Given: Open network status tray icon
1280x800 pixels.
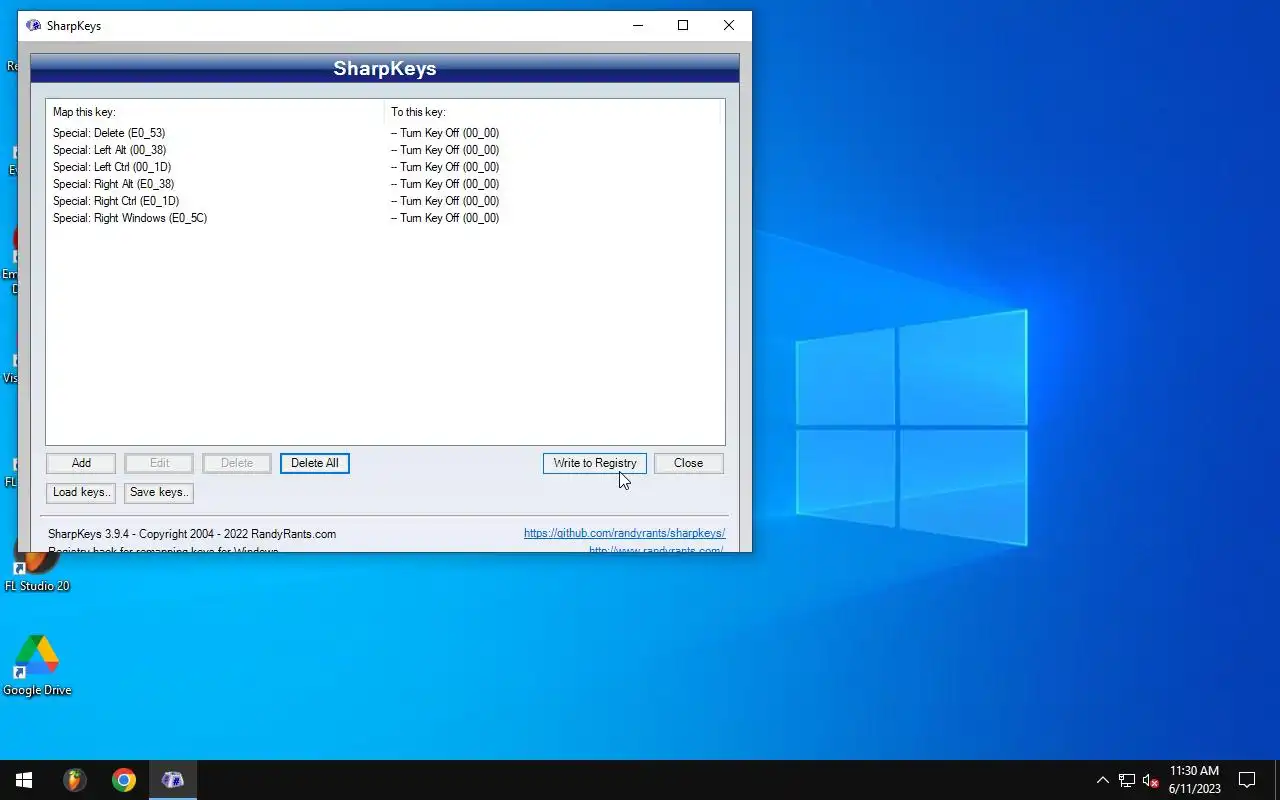Looking at the screenshot, I should click(1127, 780).
